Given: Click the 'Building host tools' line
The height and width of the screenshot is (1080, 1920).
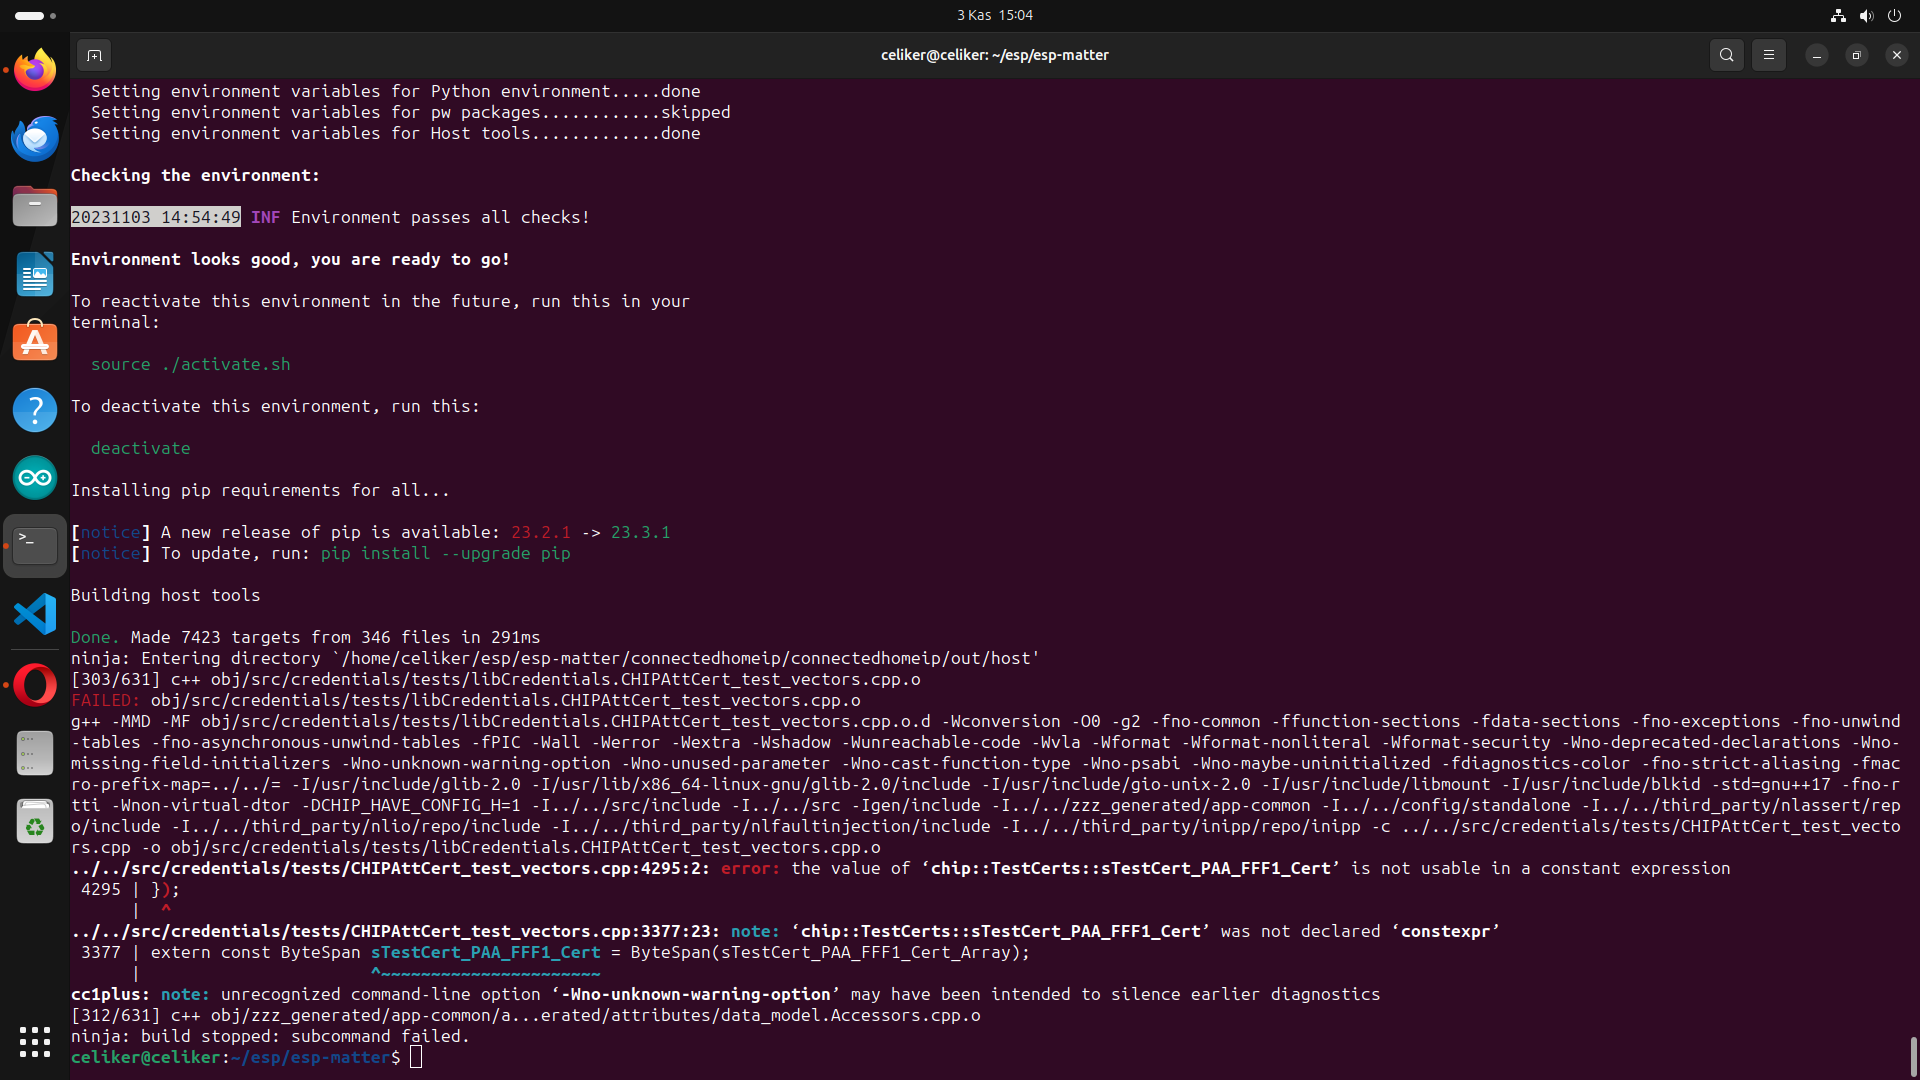Looking at the screenshot, I should pos(166,595).
